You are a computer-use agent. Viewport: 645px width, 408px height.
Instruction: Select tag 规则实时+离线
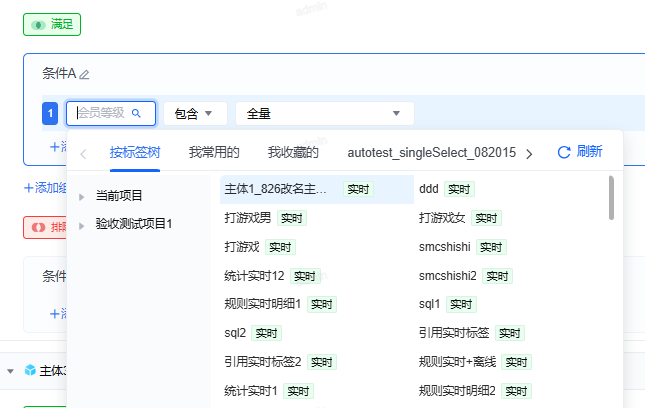(457, 362)
